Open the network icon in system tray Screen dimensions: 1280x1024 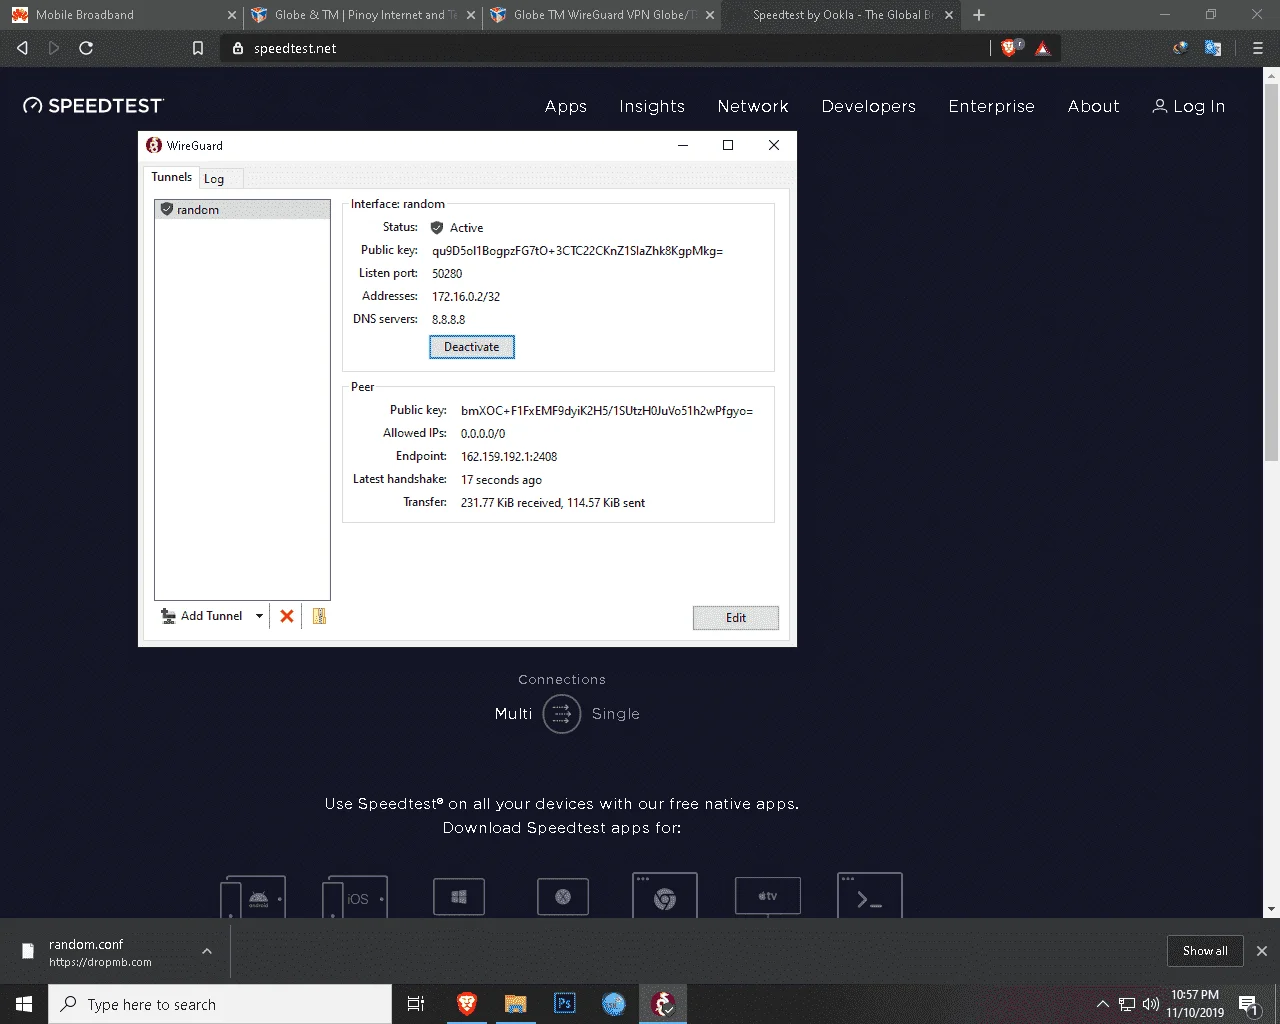tap(1127, 1004)
